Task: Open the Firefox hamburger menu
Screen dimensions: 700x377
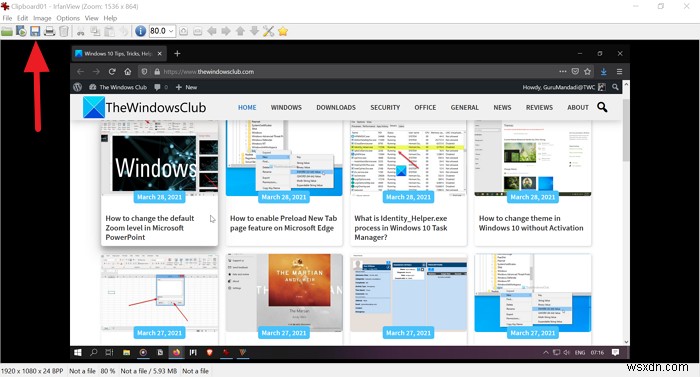Action: click(x=619, y=71)
